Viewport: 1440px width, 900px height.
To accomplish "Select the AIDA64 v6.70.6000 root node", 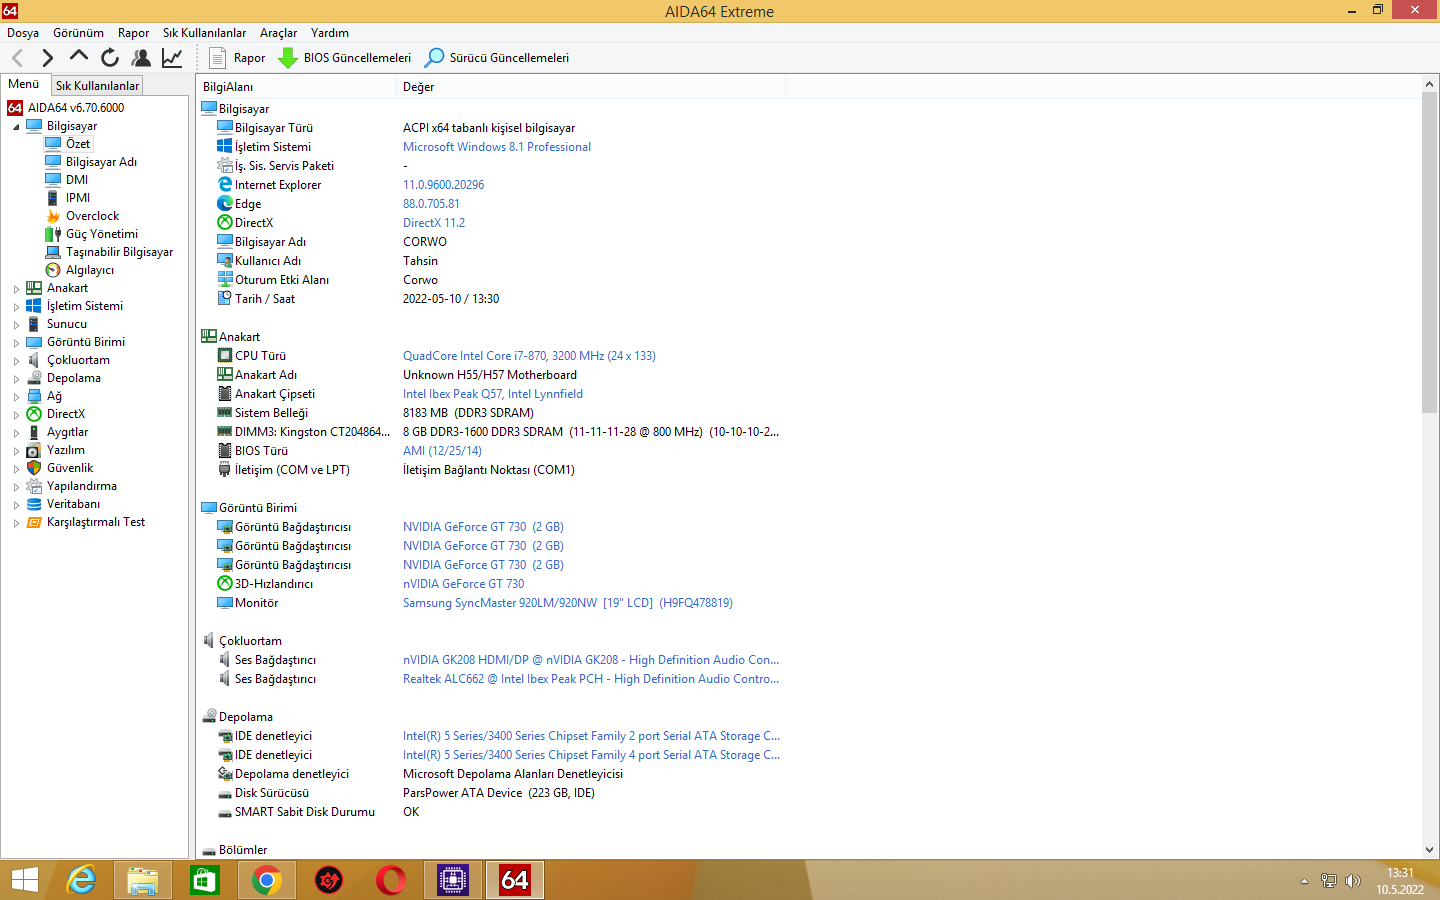I will click(x=76, y=108).
